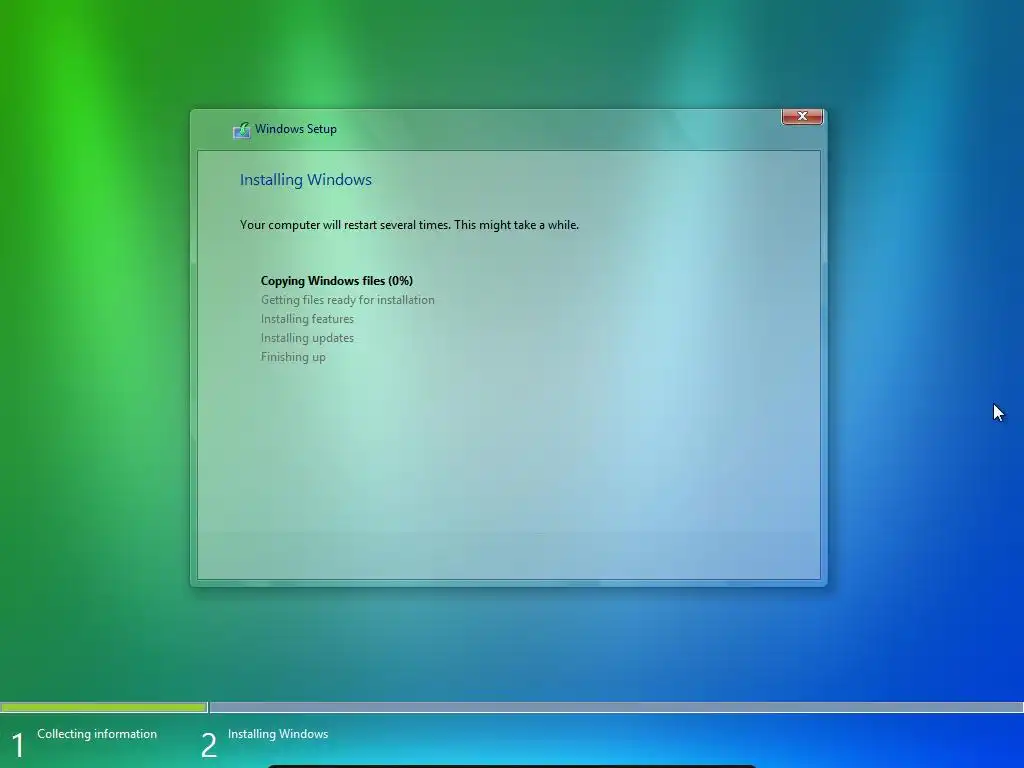Select the Installing updates step
This screenshot has width=1024, height=768.
click(x=307, y=338)
